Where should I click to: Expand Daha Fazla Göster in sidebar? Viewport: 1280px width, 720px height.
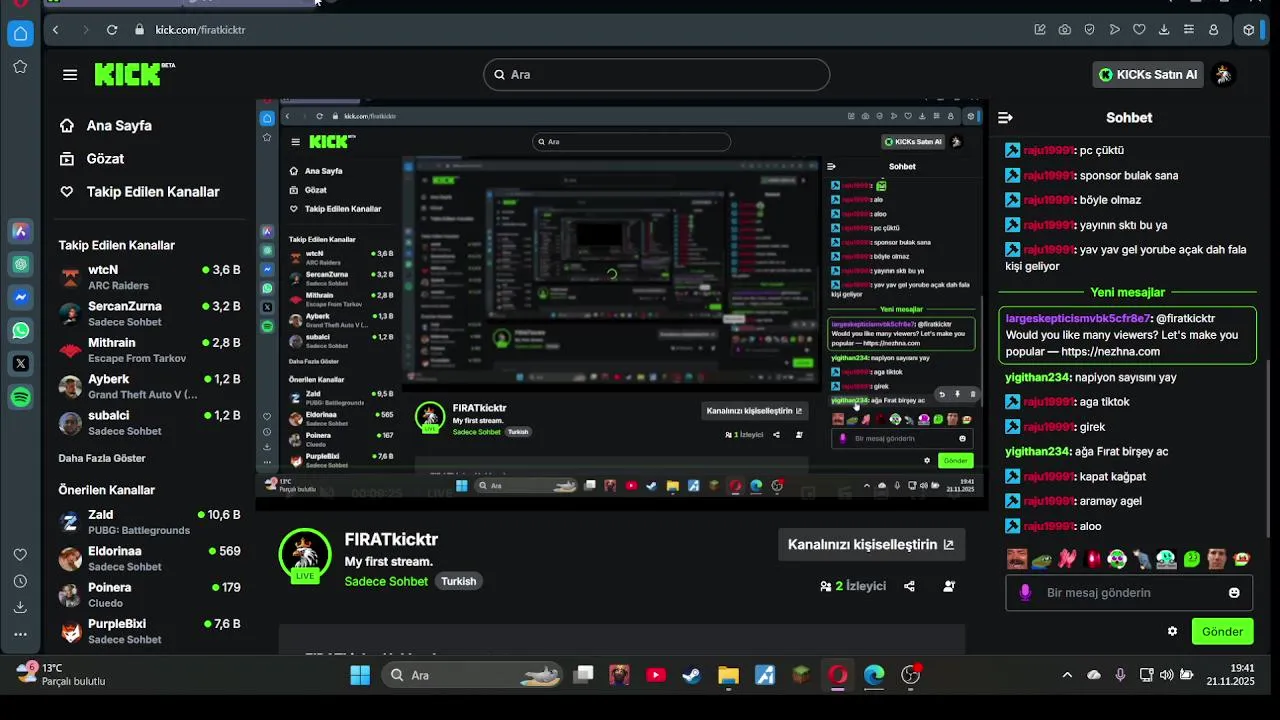coord(102,458)
